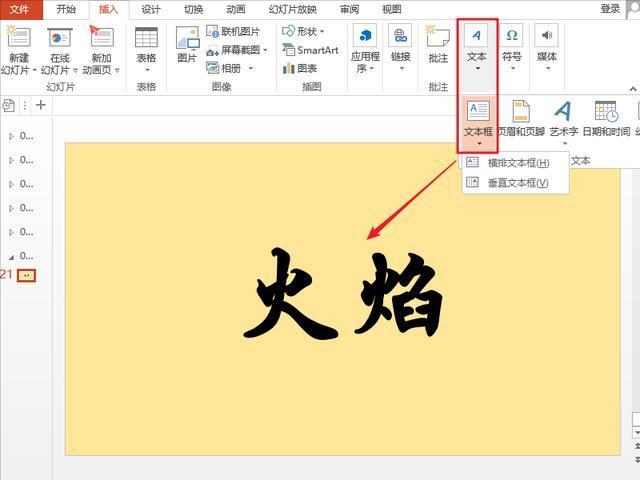Open the 屏幕截图 dropdown arrow
Image resolution: width=640 pixels, height=480 pixels.
(x=265, y=50)
